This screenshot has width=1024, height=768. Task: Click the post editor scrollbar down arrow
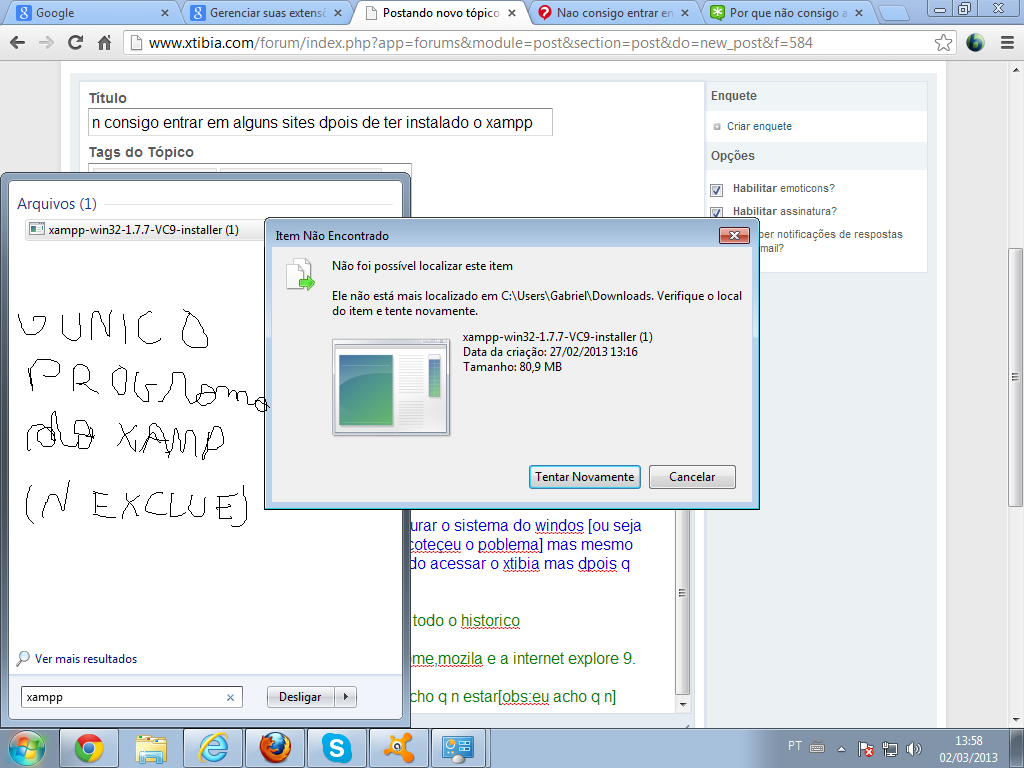click(x=682, y=704)
